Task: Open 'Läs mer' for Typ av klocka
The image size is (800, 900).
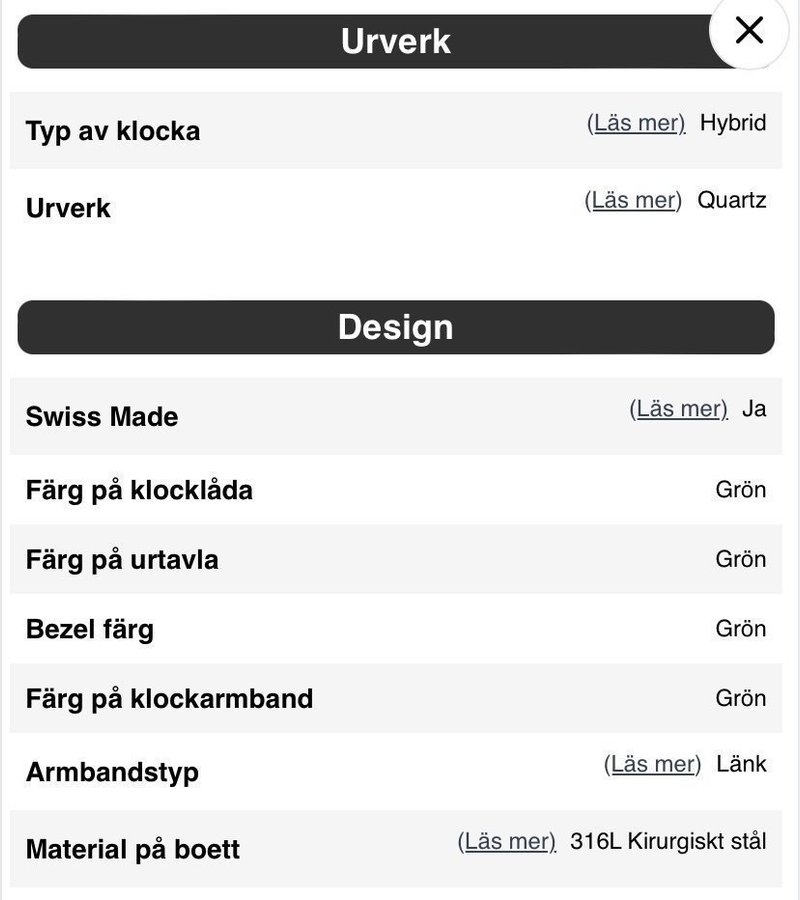Action: pyautogui.click(x=636, y=123)
